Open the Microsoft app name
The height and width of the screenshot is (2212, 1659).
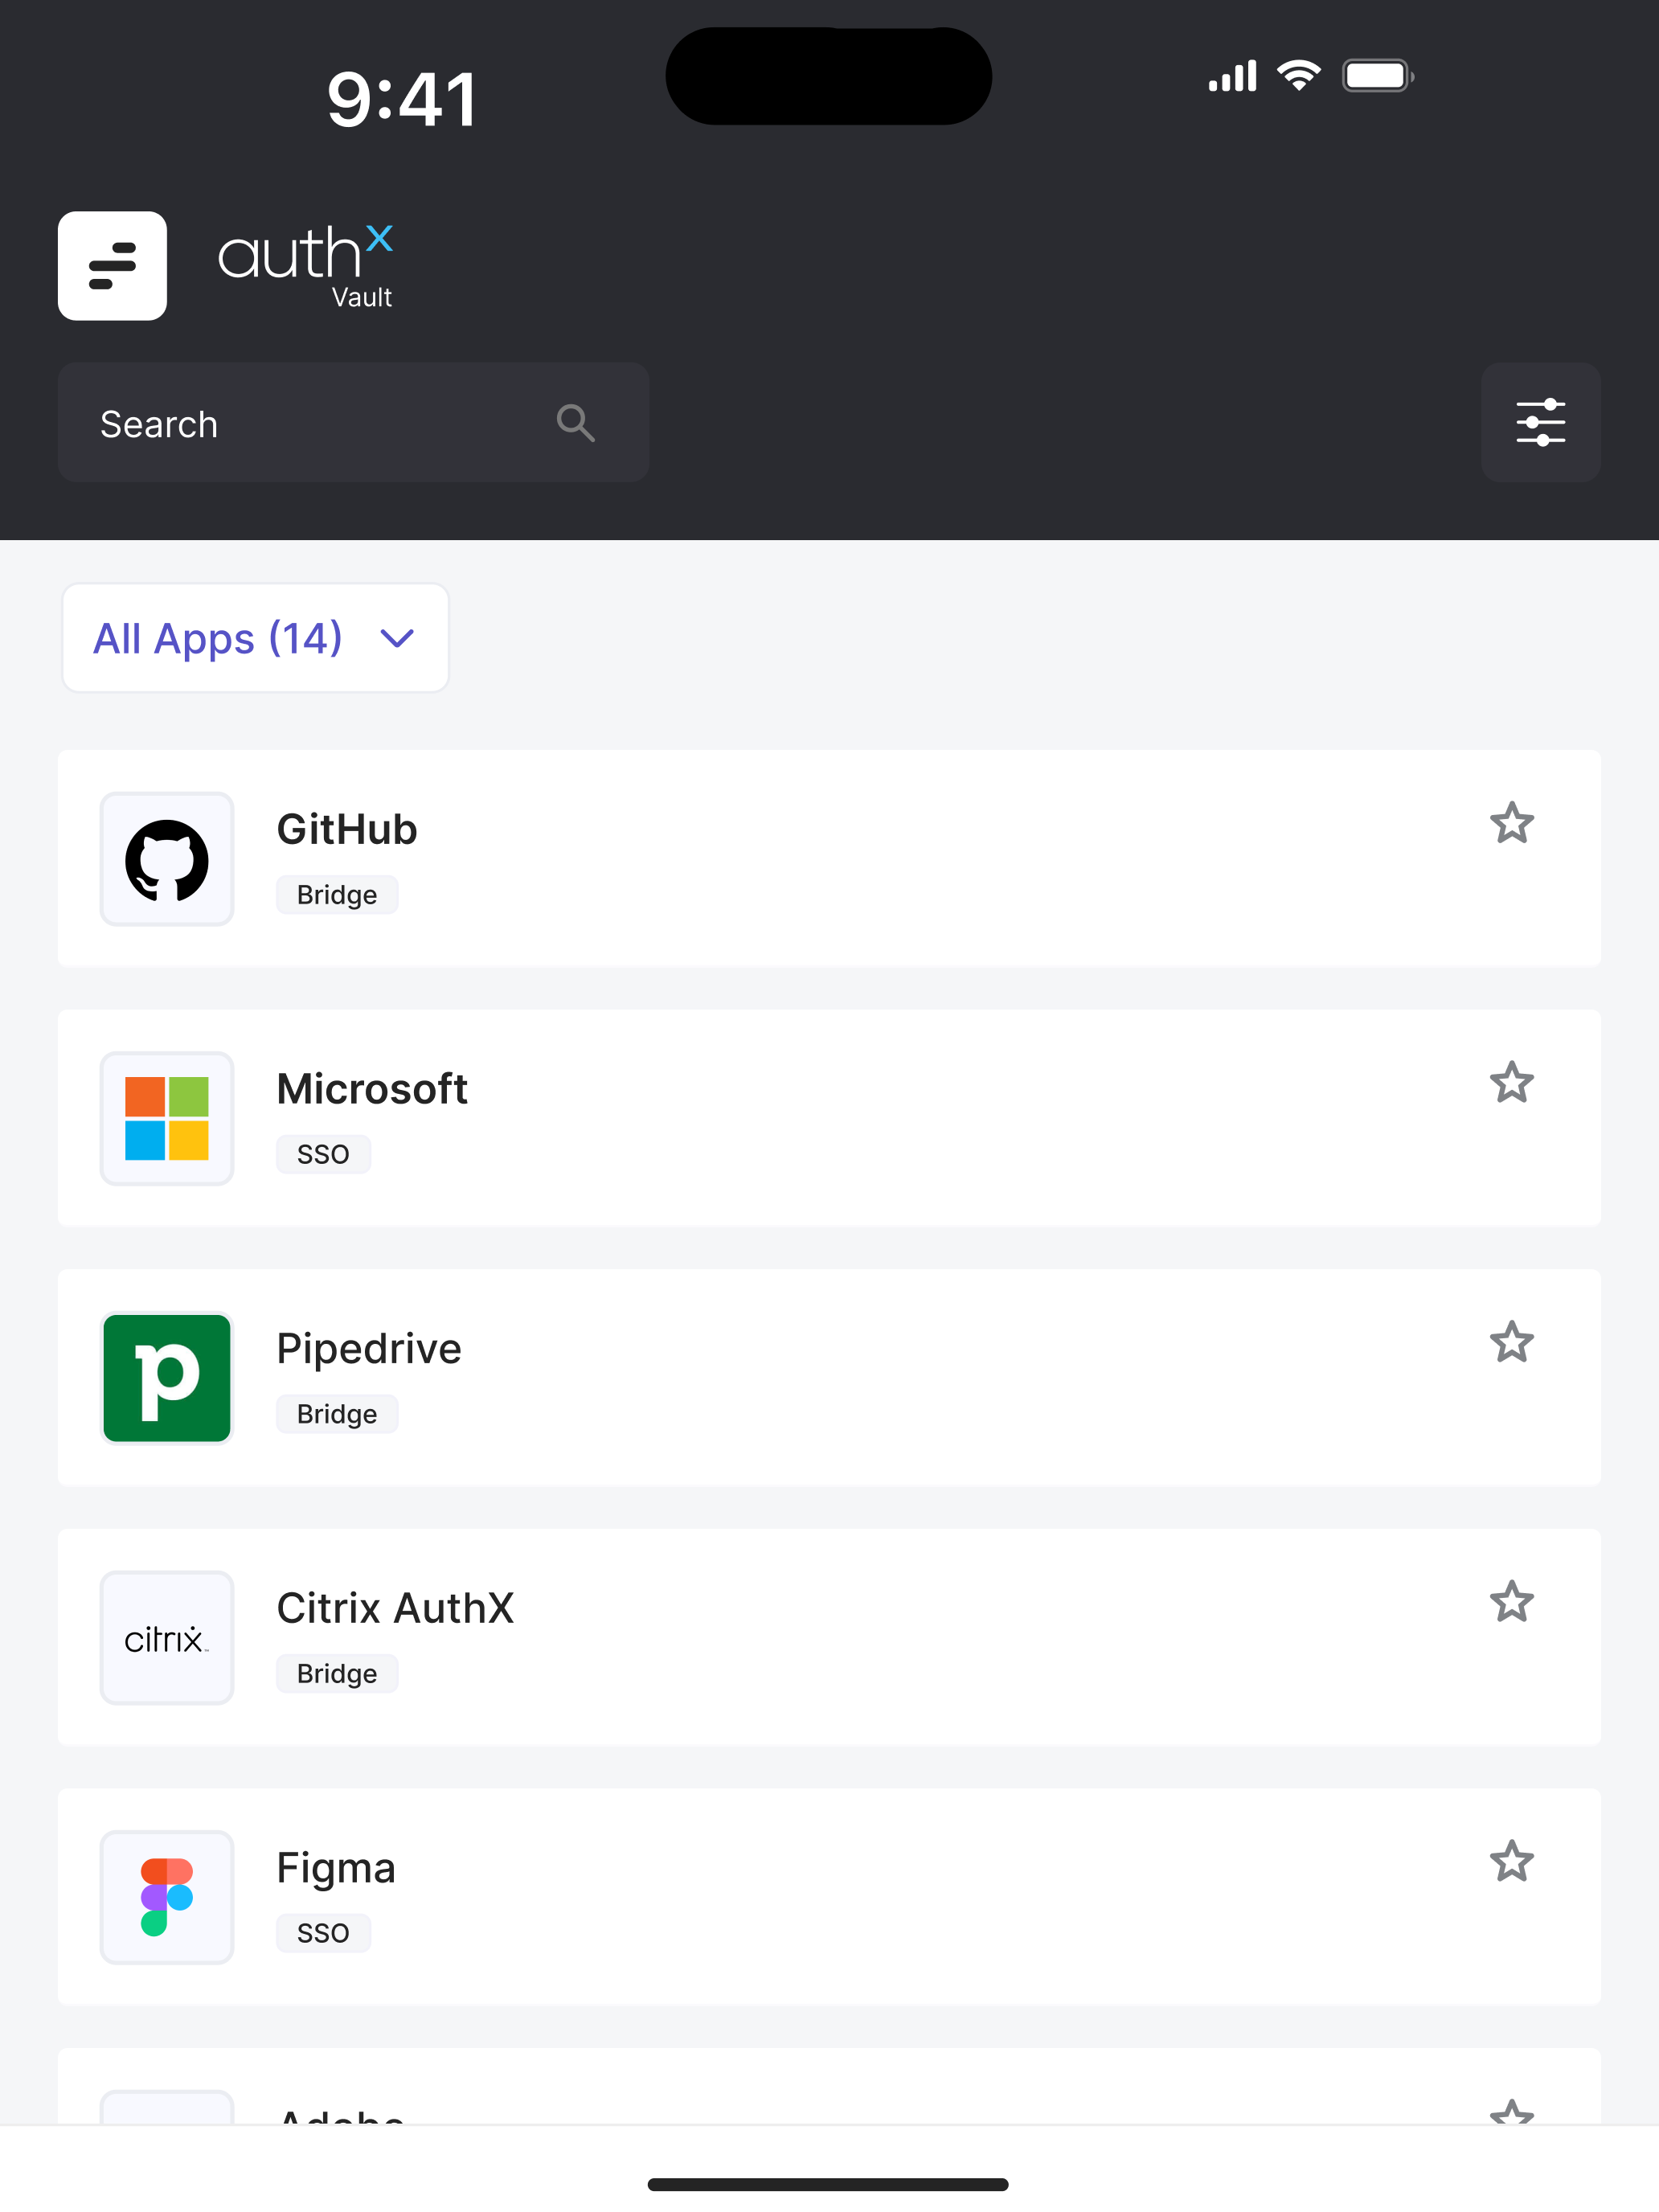372,1089
